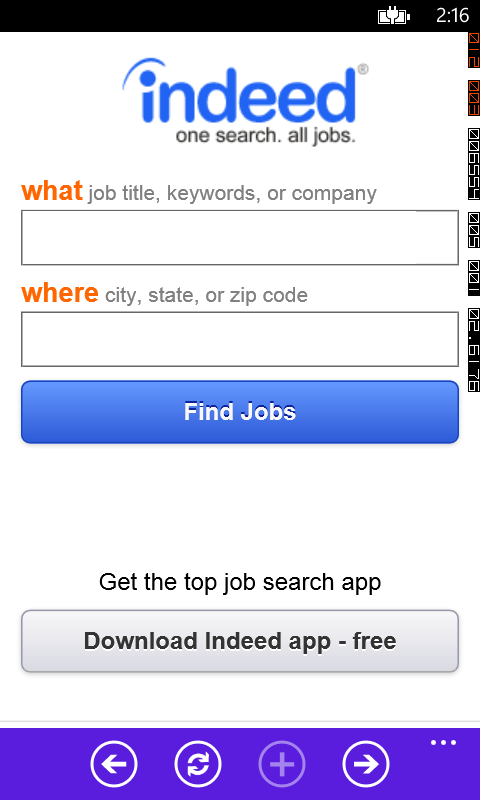
Task: Click the forward arrow icon
Action: 366,764
